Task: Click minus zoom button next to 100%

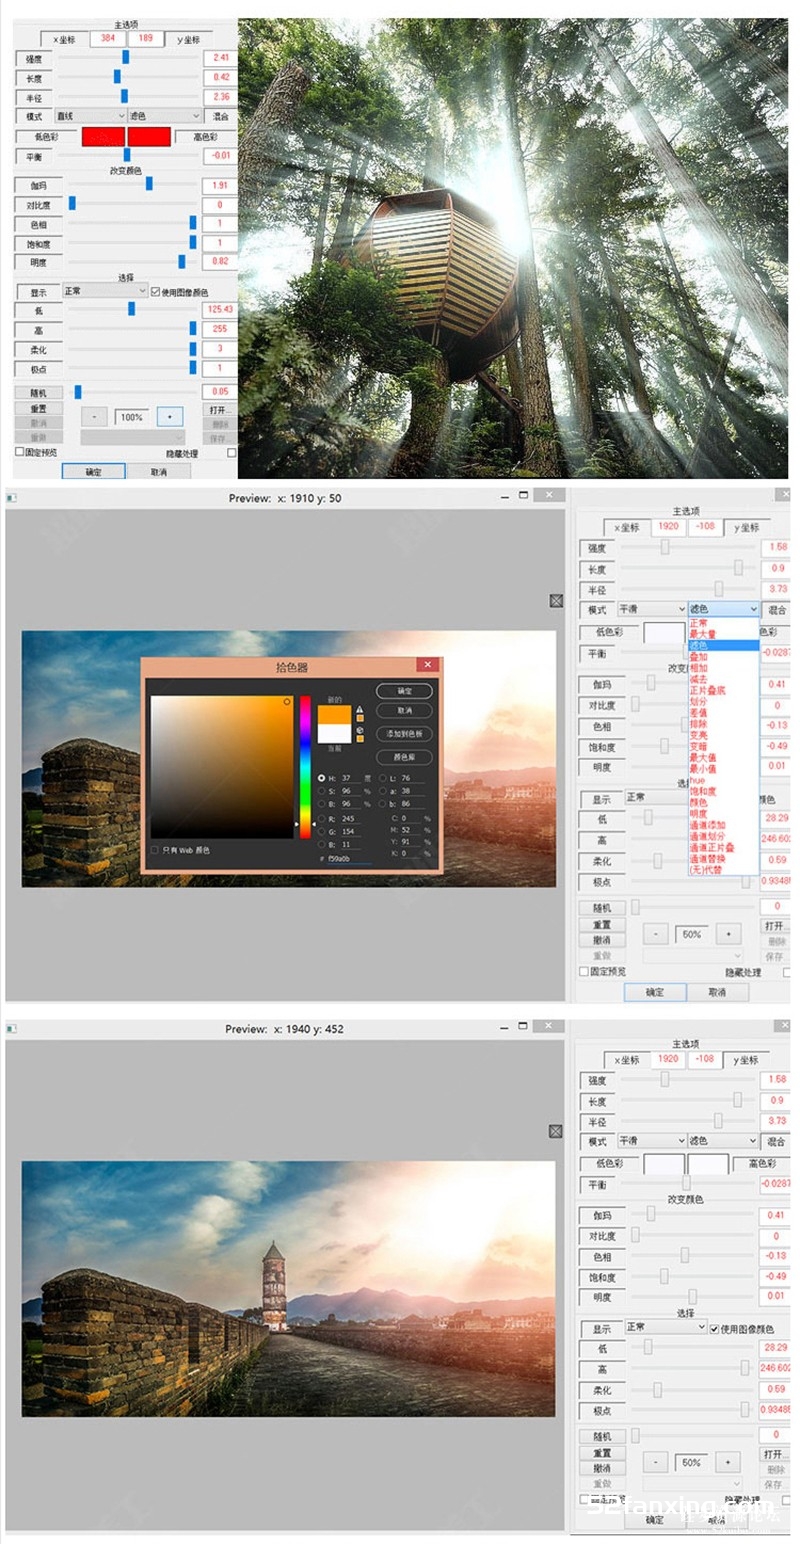Action: (x=94, y=416)
